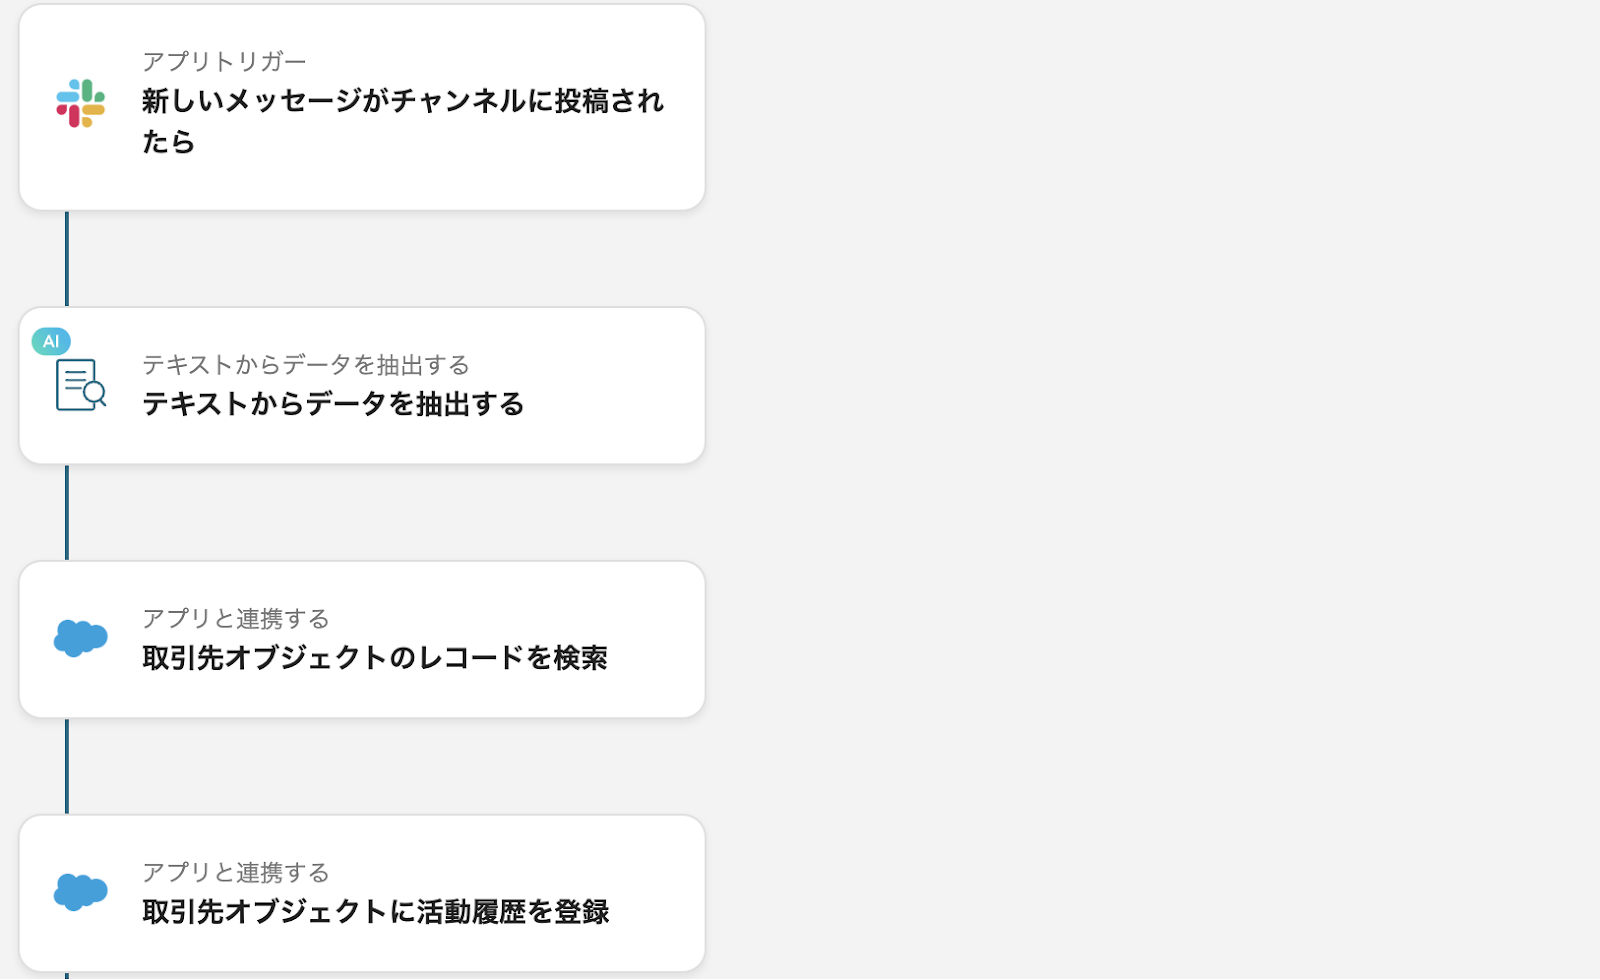The image size is (1600, 980).
Task: Click connector line between extraction and record search
Action: (67, 512)
